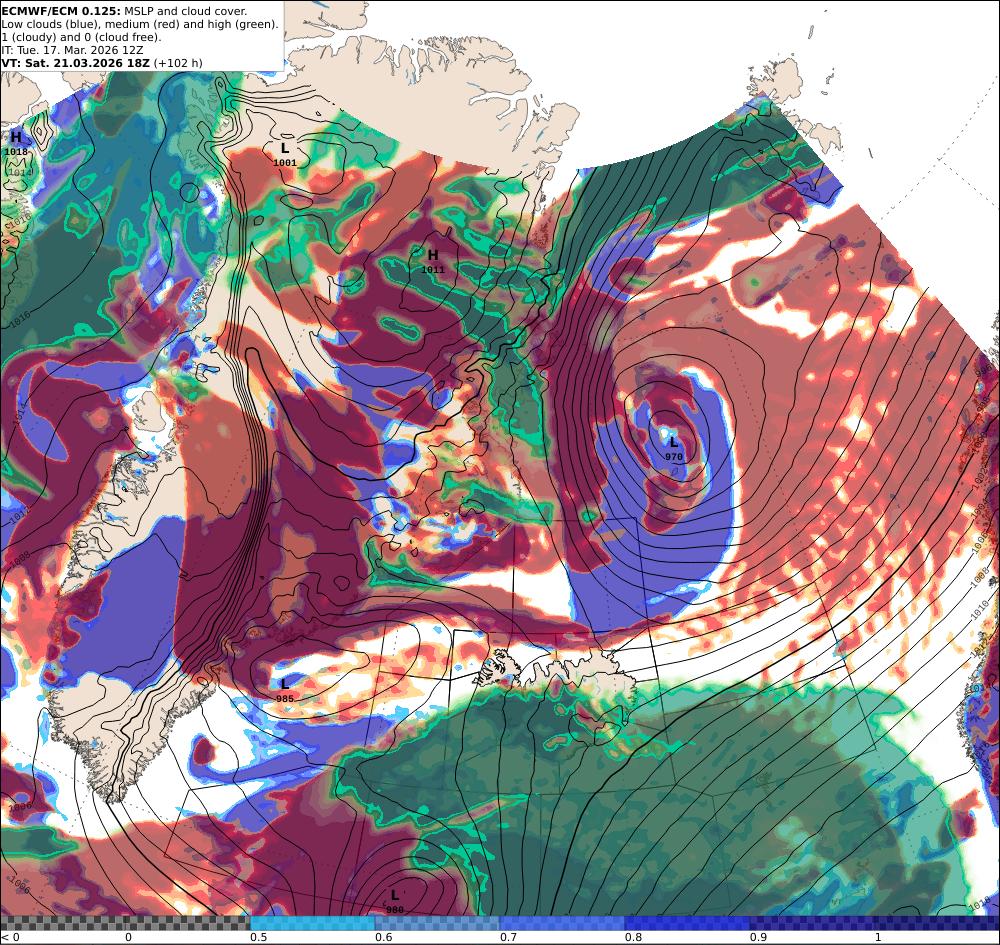Click the 'VT: Sat. 21.03.2026 18Z' valid time
This screenshot has width=1000, height=945.
tap(75, 63)
